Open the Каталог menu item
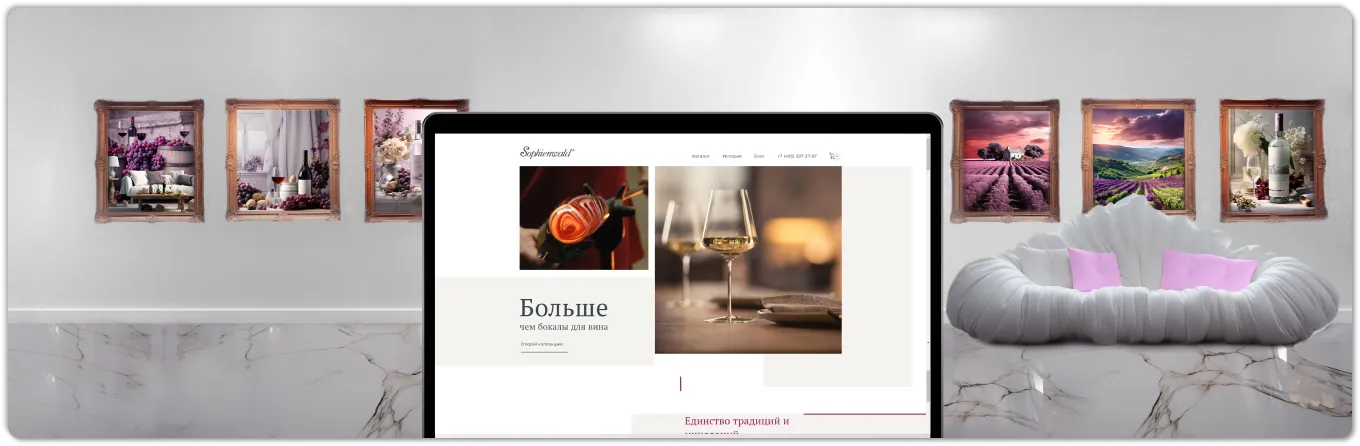The image size is (1360, 446). [x=701, y=156]
